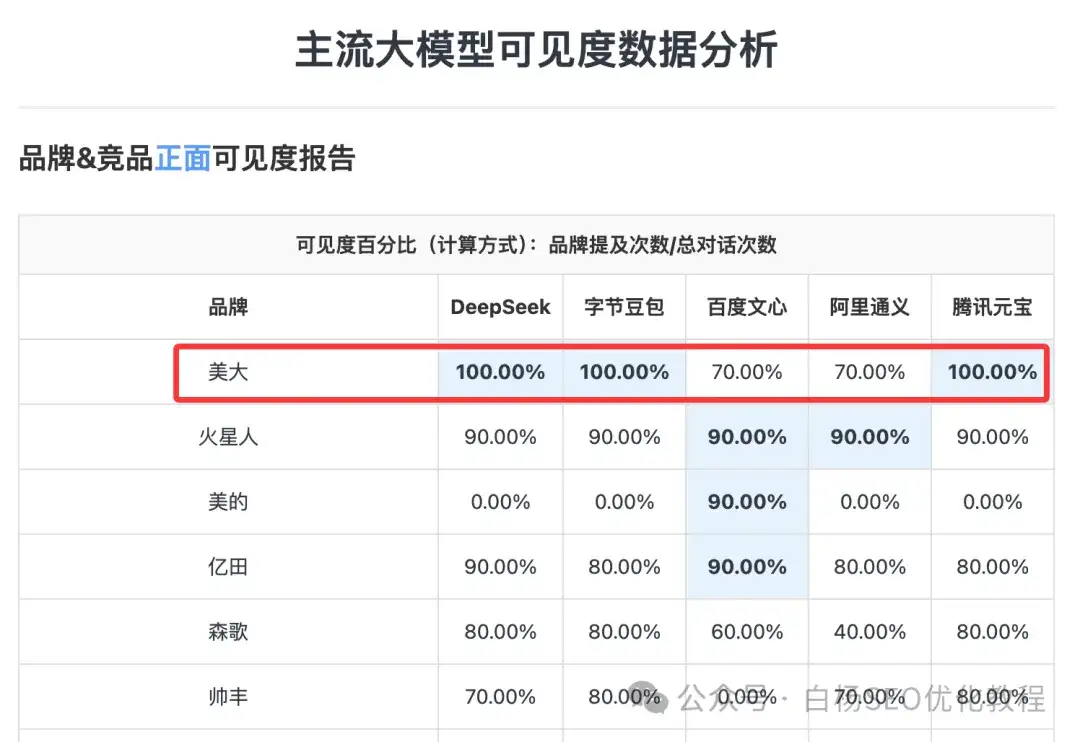The width and height of the screenshot is (1080, 742).
Task: Click the 阿里通义 column header
Action: click(870, 307)
